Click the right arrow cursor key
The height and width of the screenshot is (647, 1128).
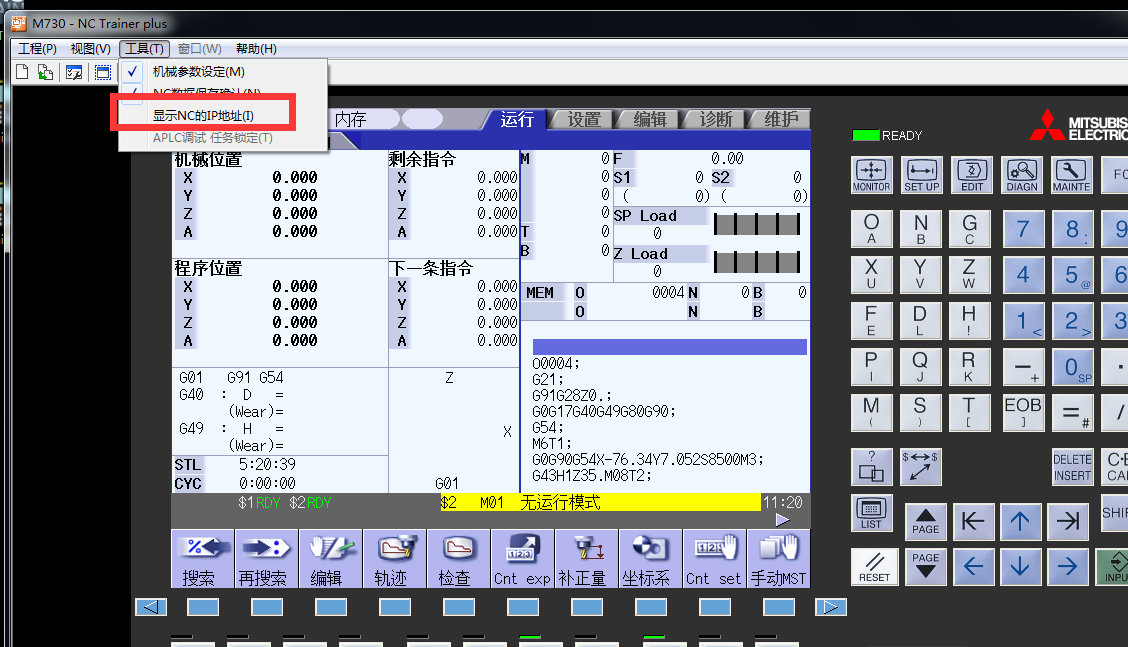(1068, 566)
